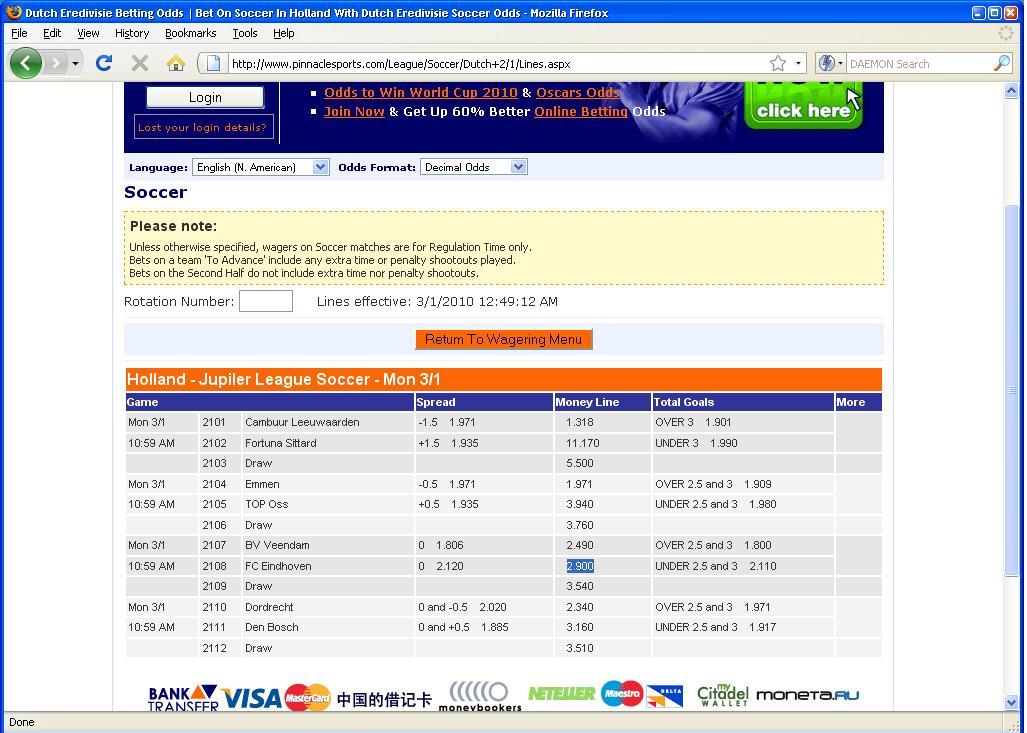Open the Tools menu

click(244, 33)
